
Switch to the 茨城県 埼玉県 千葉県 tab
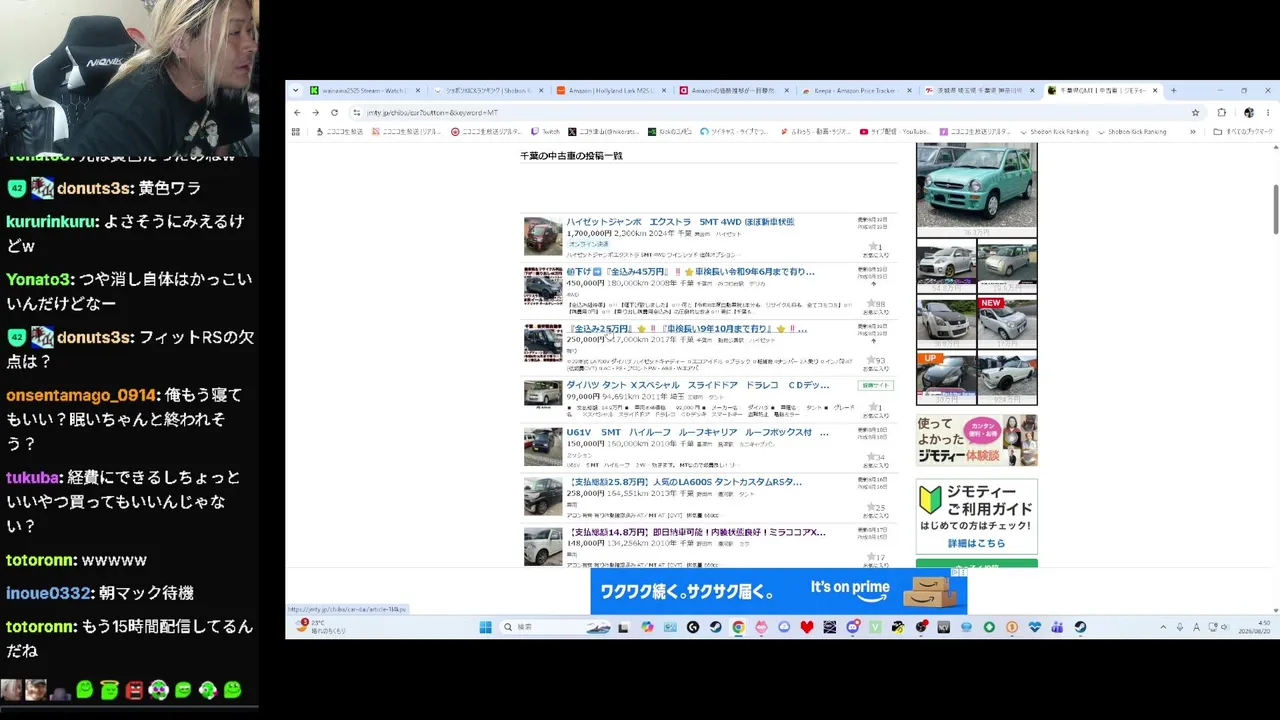coord(980,90)
